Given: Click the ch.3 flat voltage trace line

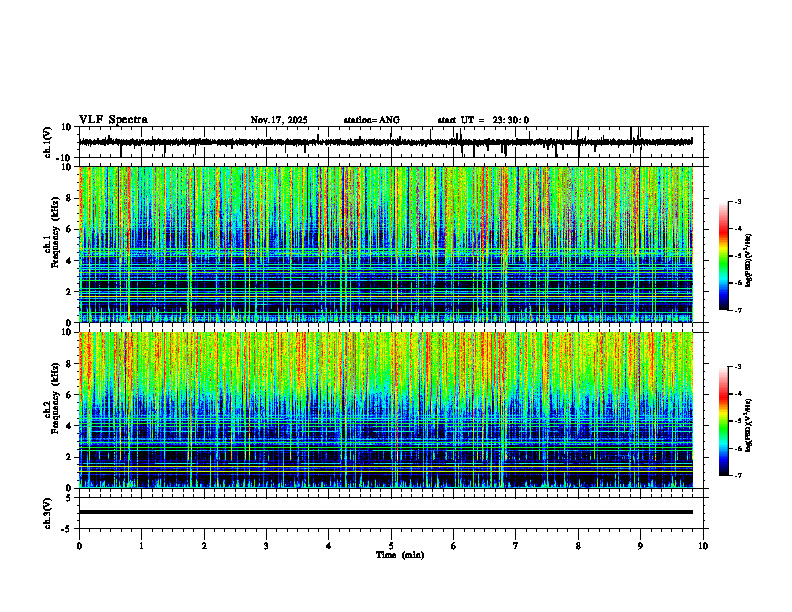Looking at the screenshot, I should 386,512.
